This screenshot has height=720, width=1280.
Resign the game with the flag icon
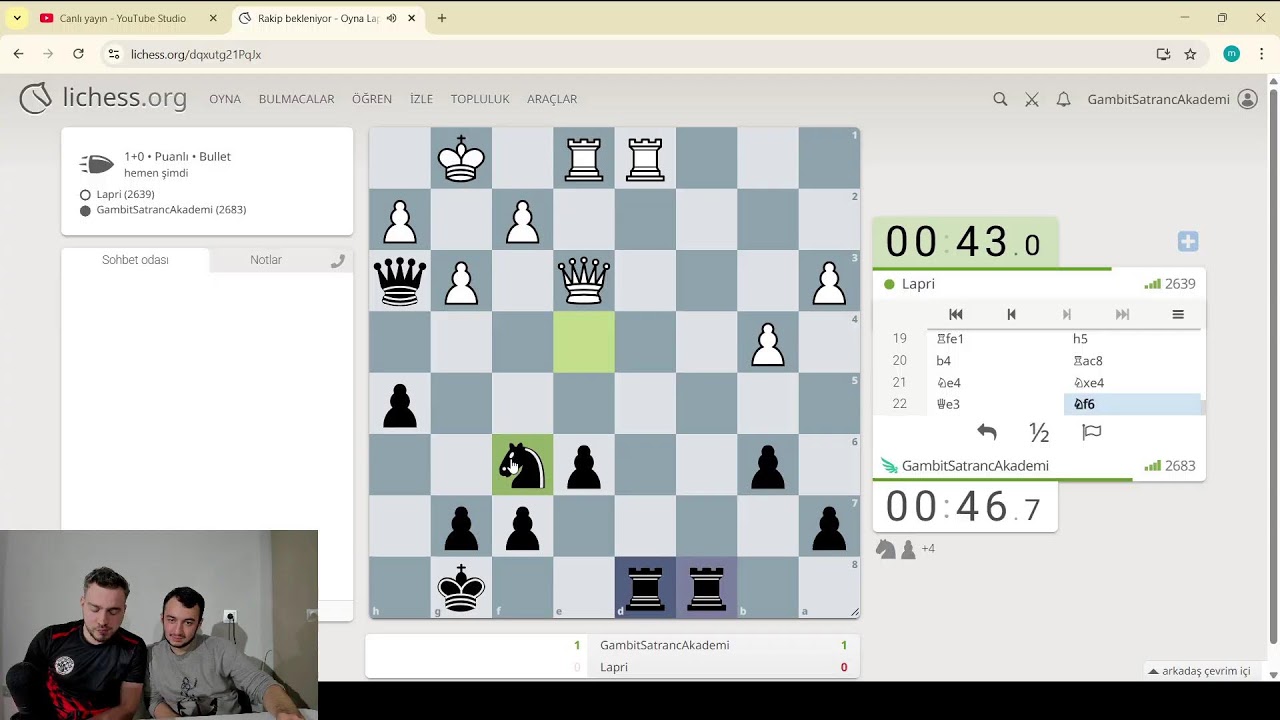[x=1092, y=432]
